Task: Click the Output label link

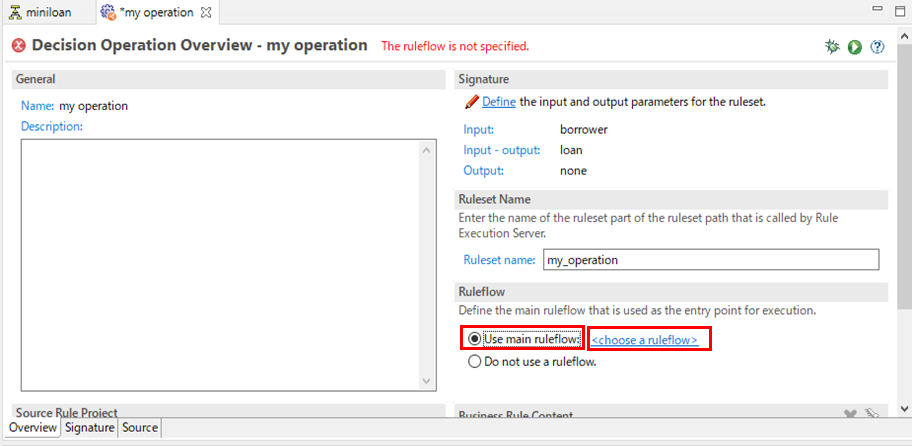Action: 483,171
